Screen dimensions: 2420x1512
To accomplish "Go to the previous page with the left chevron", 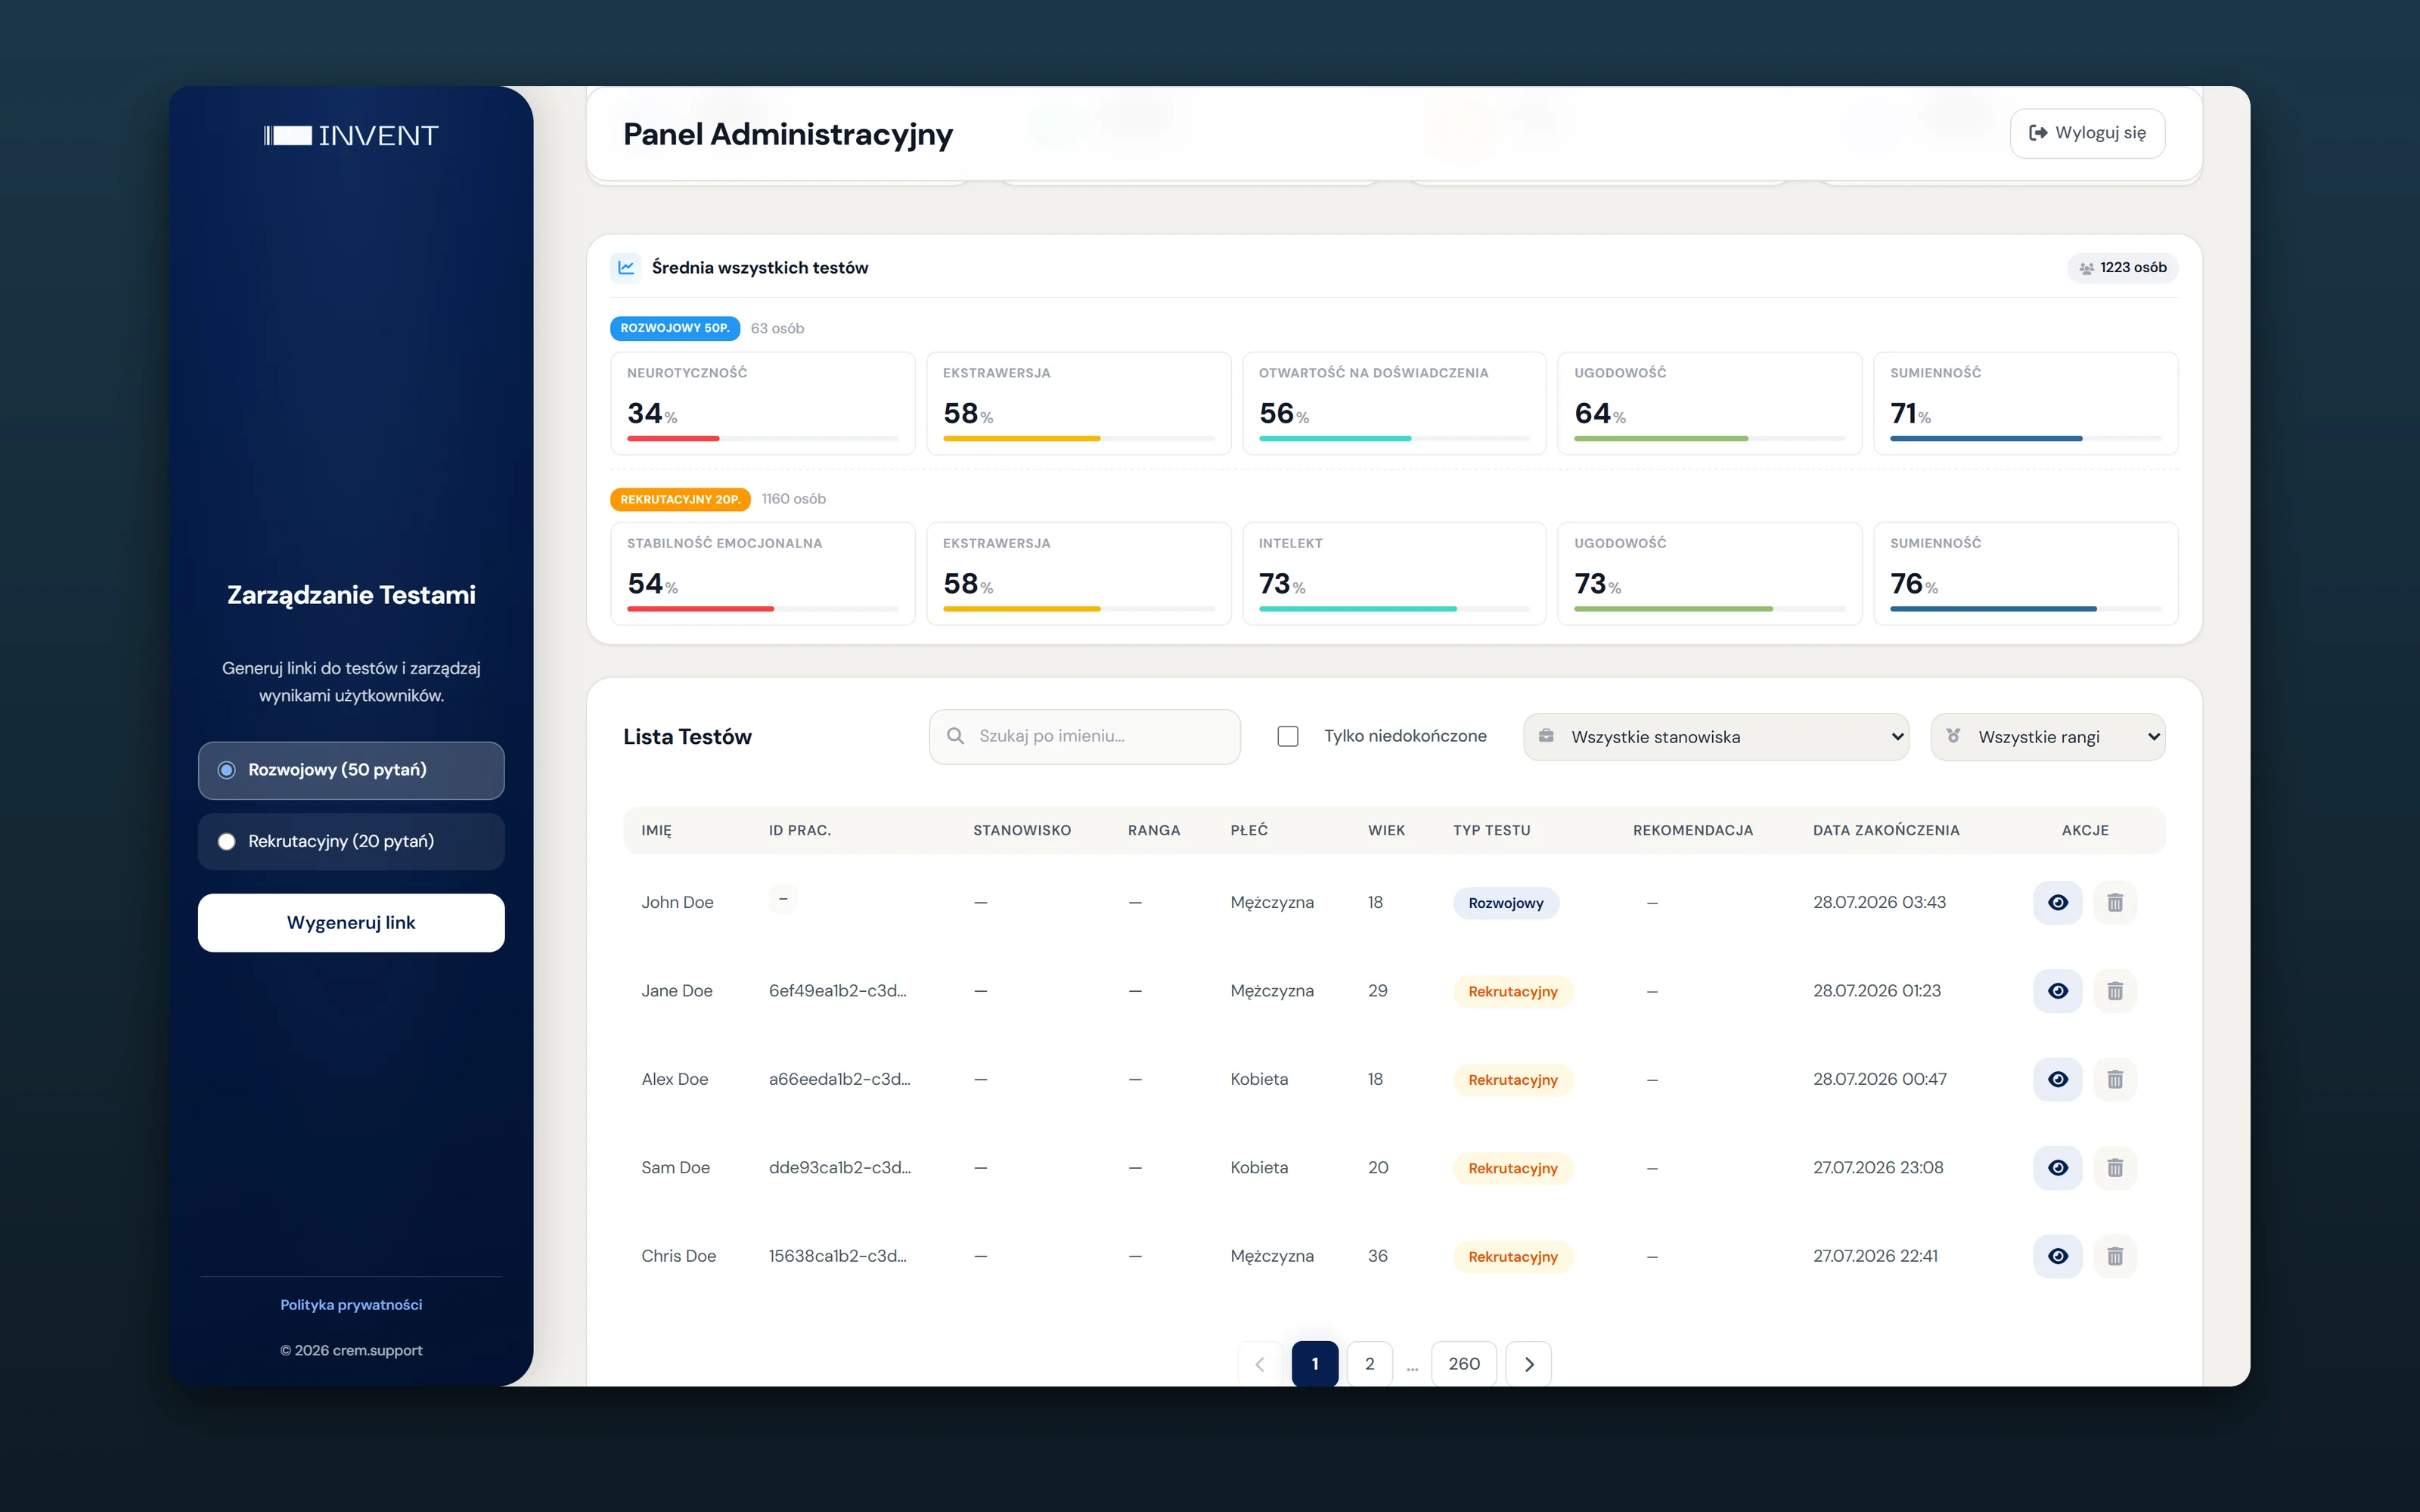I will point(1260,1364).
